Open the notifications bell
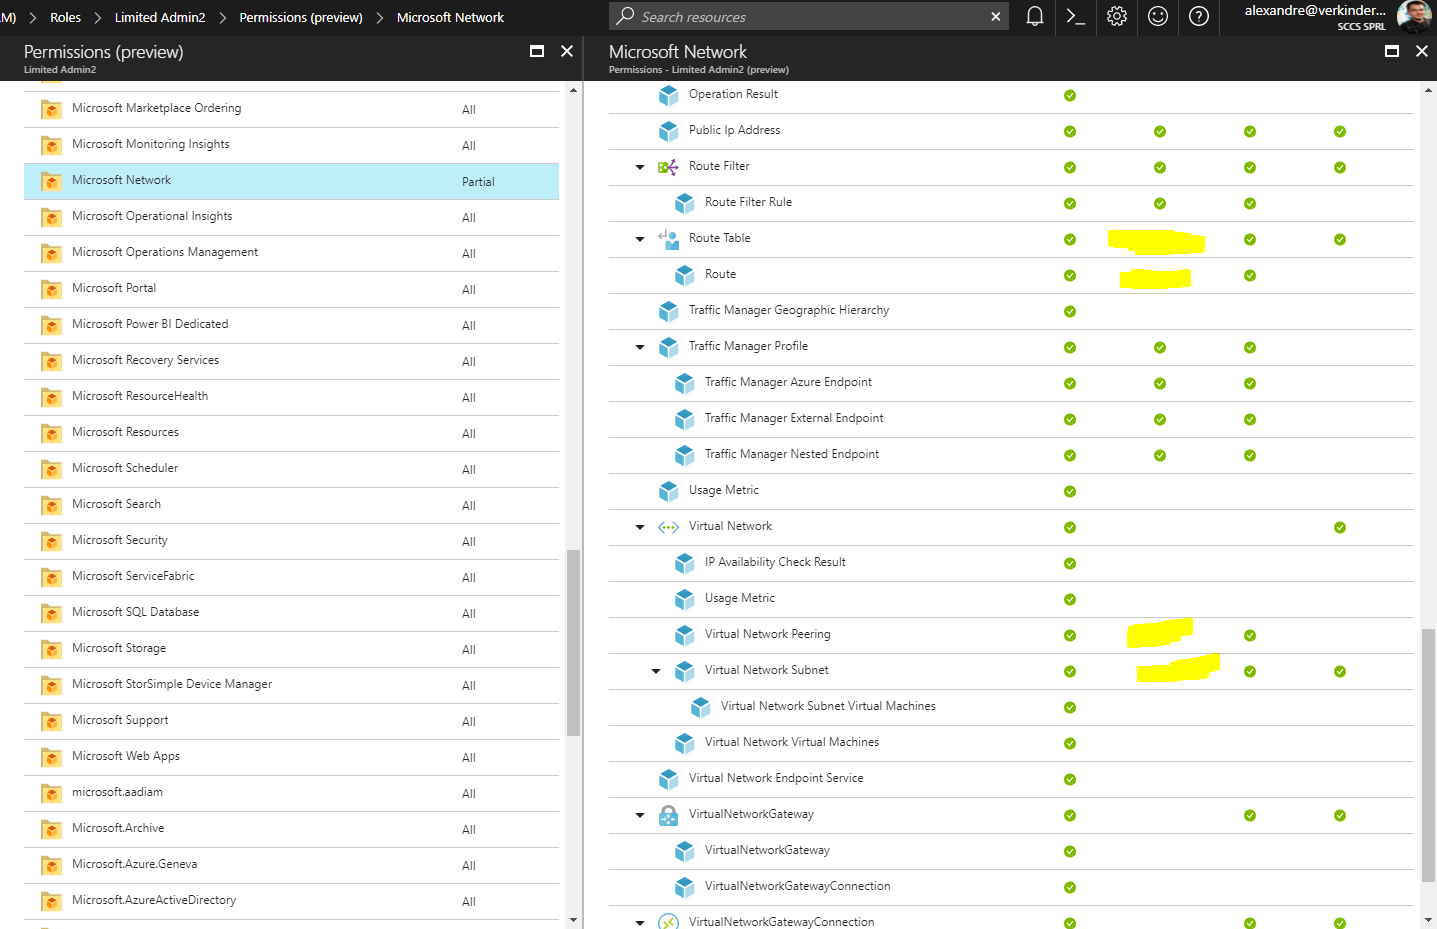Image resolution: width=1437 pixels, height=929 pixels. coord(1034,17)
